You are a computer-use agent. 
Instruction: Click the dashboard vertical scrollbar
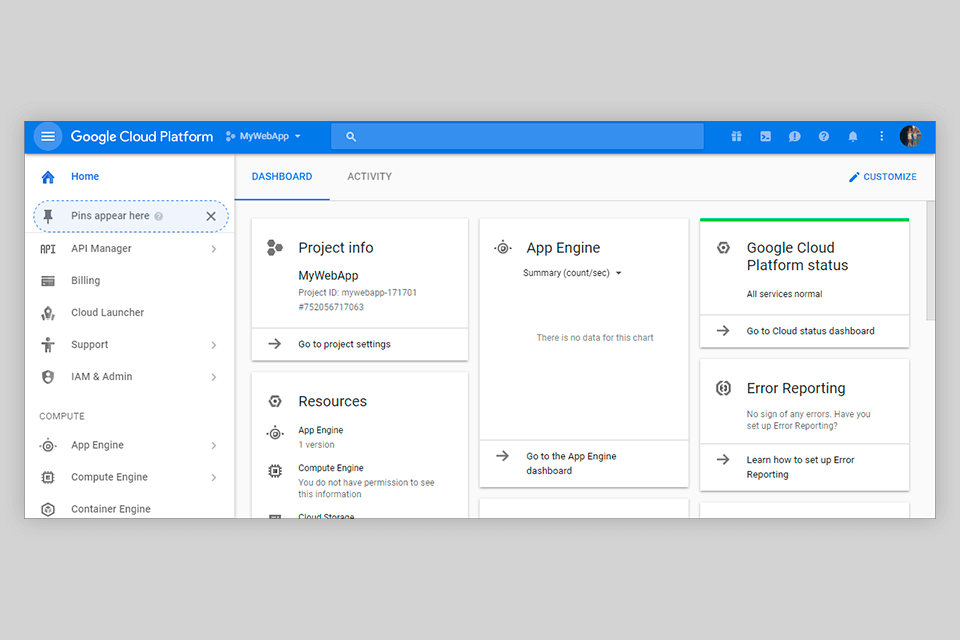pyautogui.click(x=931, y=260)
